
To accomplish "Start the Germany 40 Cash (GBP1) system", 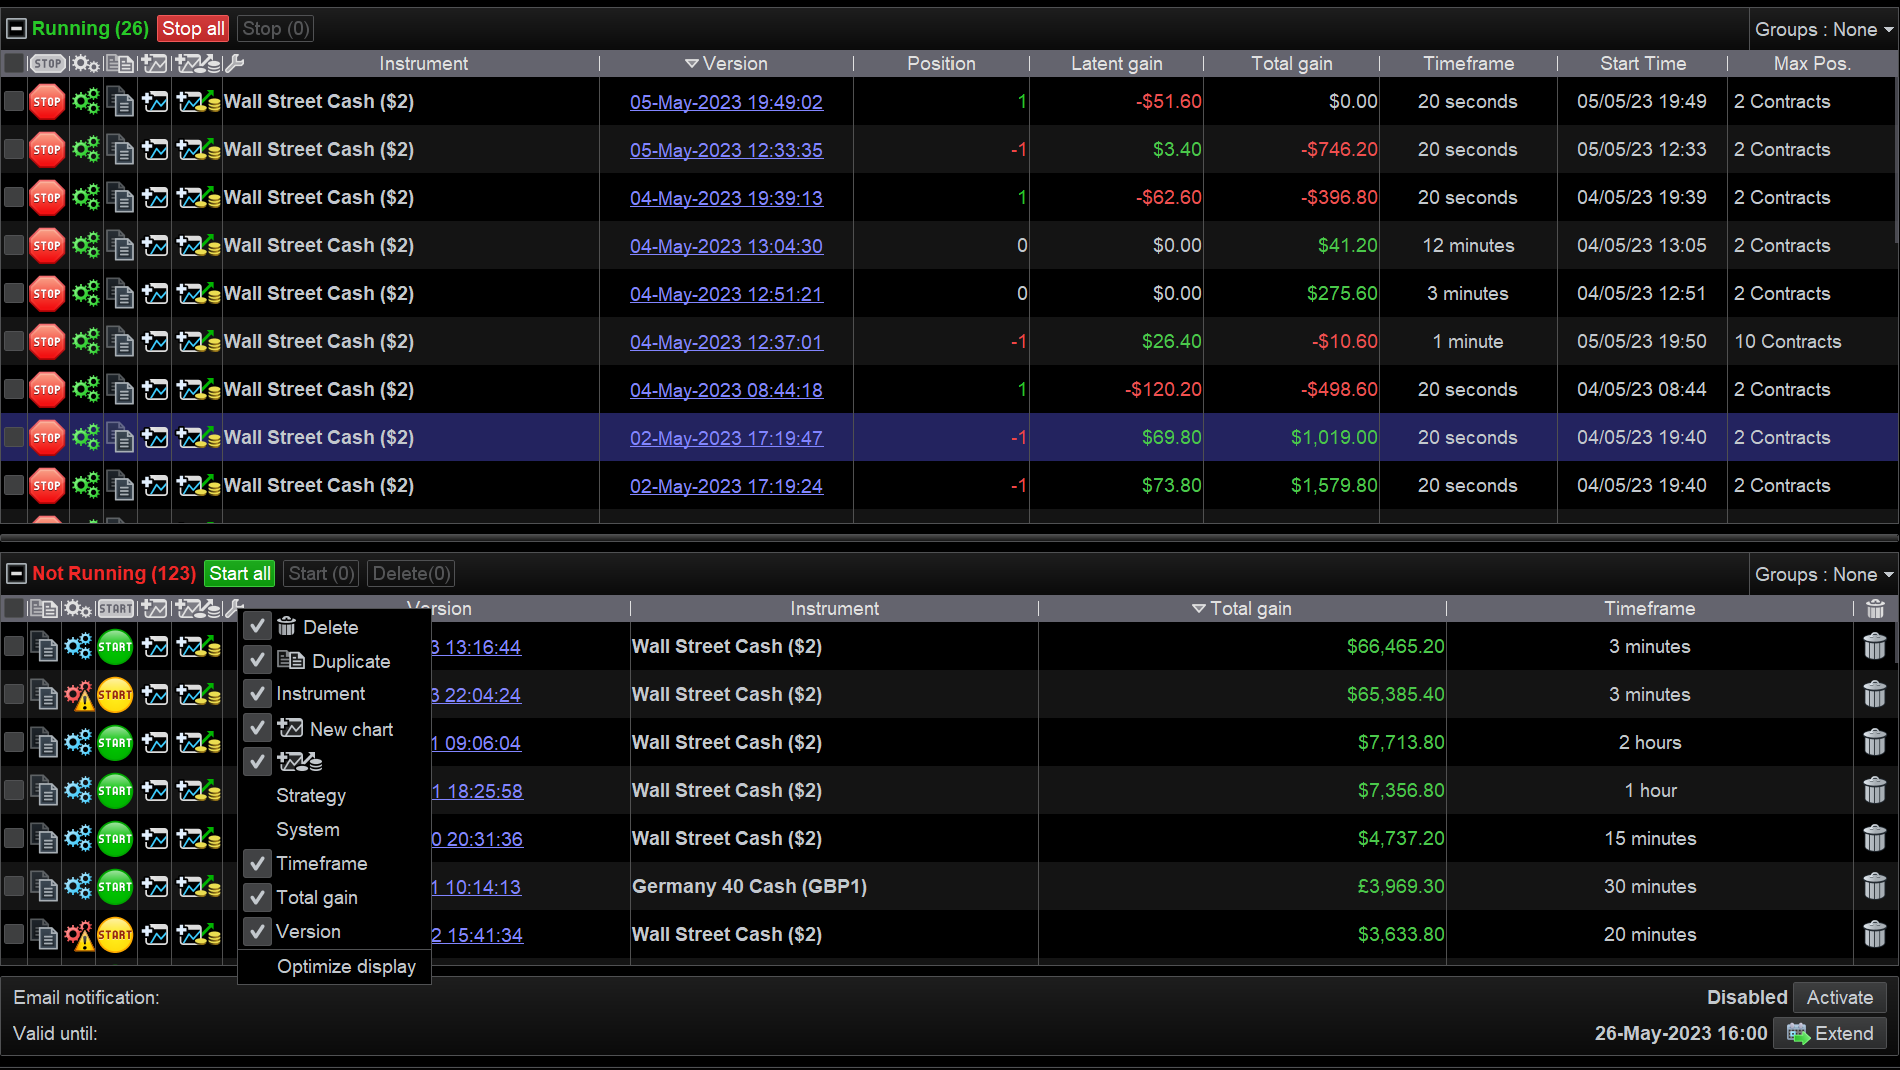I will click(x=115, y=887).
